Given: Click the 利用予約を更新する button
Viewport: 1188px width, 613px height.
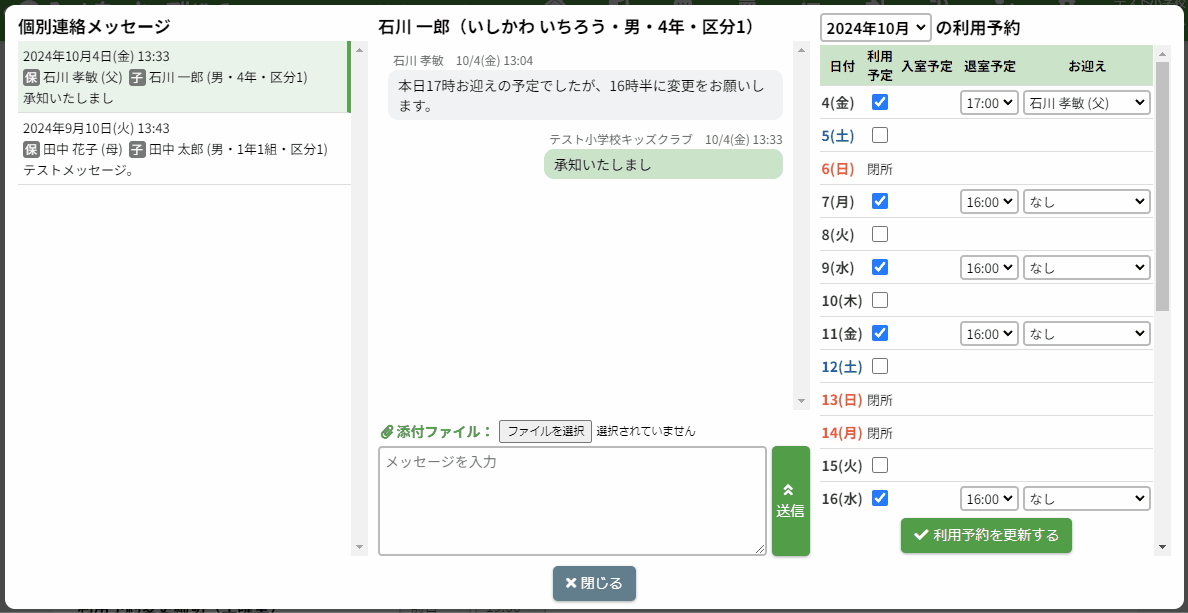Looking at the screenshot, I should [986, 535].
